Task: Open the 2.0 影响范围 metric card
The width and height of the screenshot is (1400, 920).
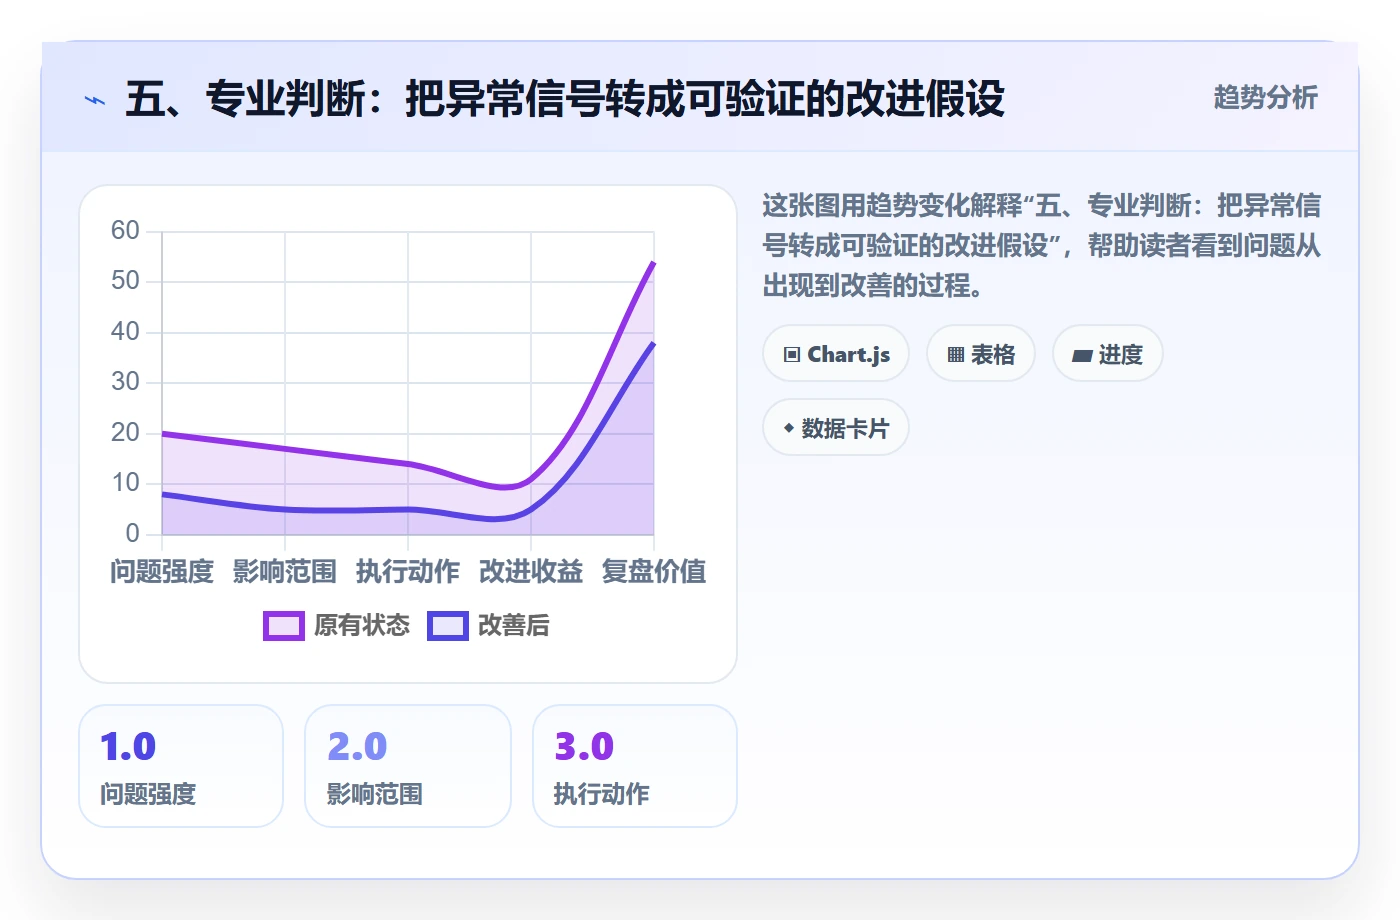Action: pyautogui.click(x=408, y=766)
